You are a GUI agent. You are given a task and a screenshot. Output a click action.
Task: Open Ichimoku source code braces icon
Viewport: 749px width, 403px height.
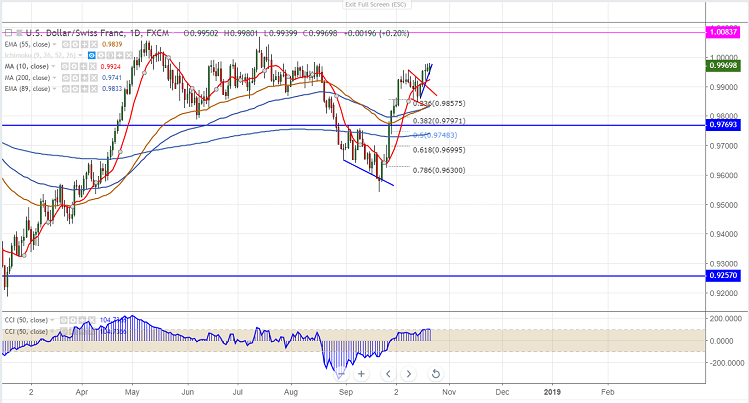coord(110,55)
